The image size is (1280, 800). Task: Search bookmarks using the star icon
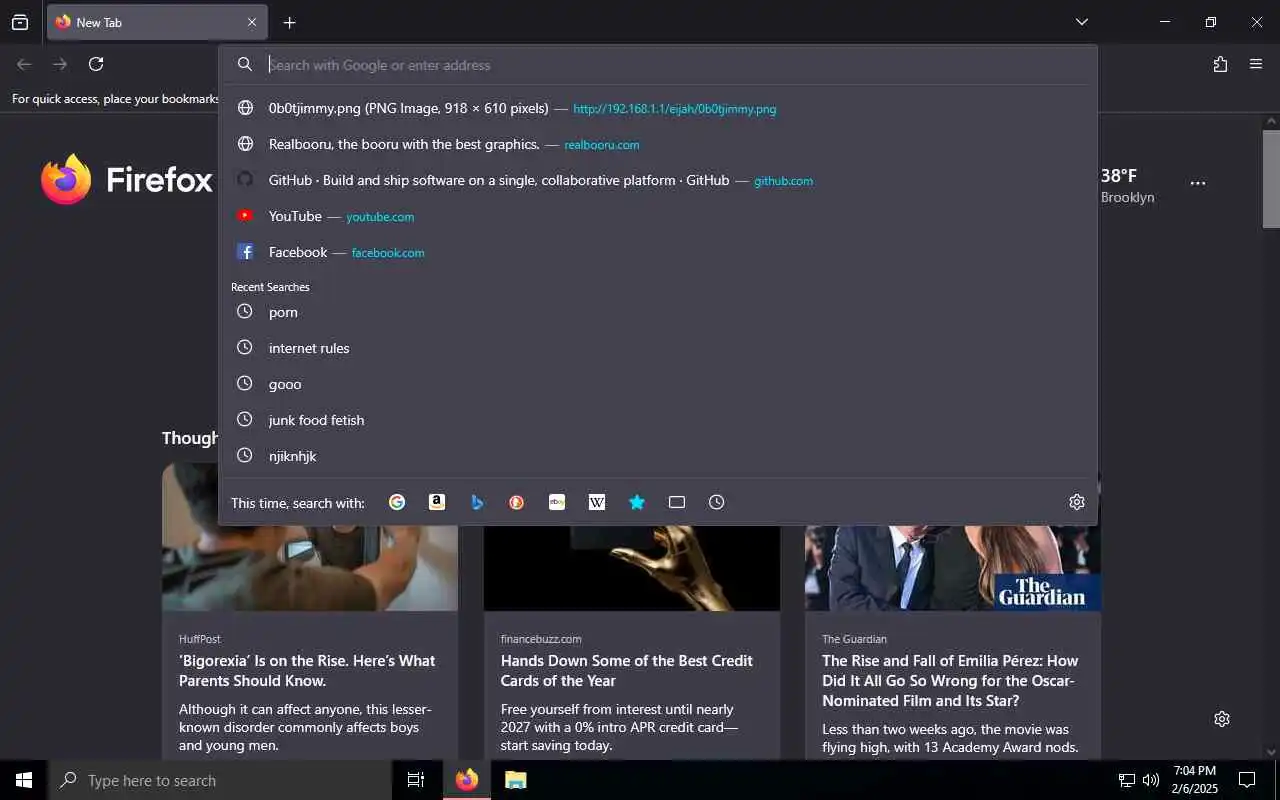coord(637,502)
